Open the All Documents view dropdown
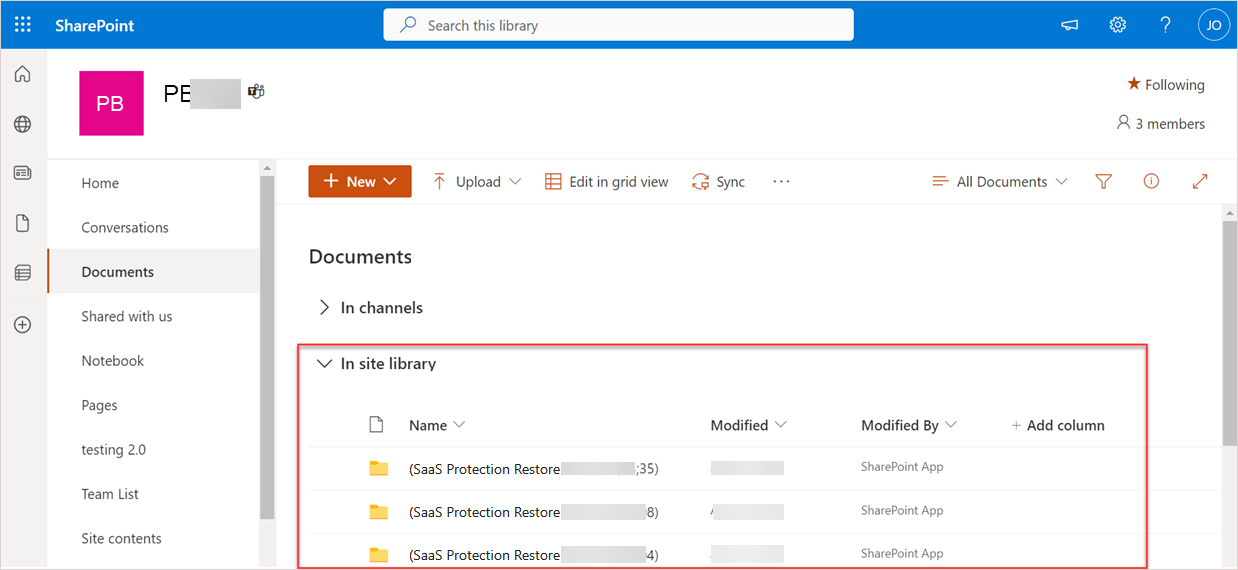The image size is (1238, 570). tap(999, 182)
